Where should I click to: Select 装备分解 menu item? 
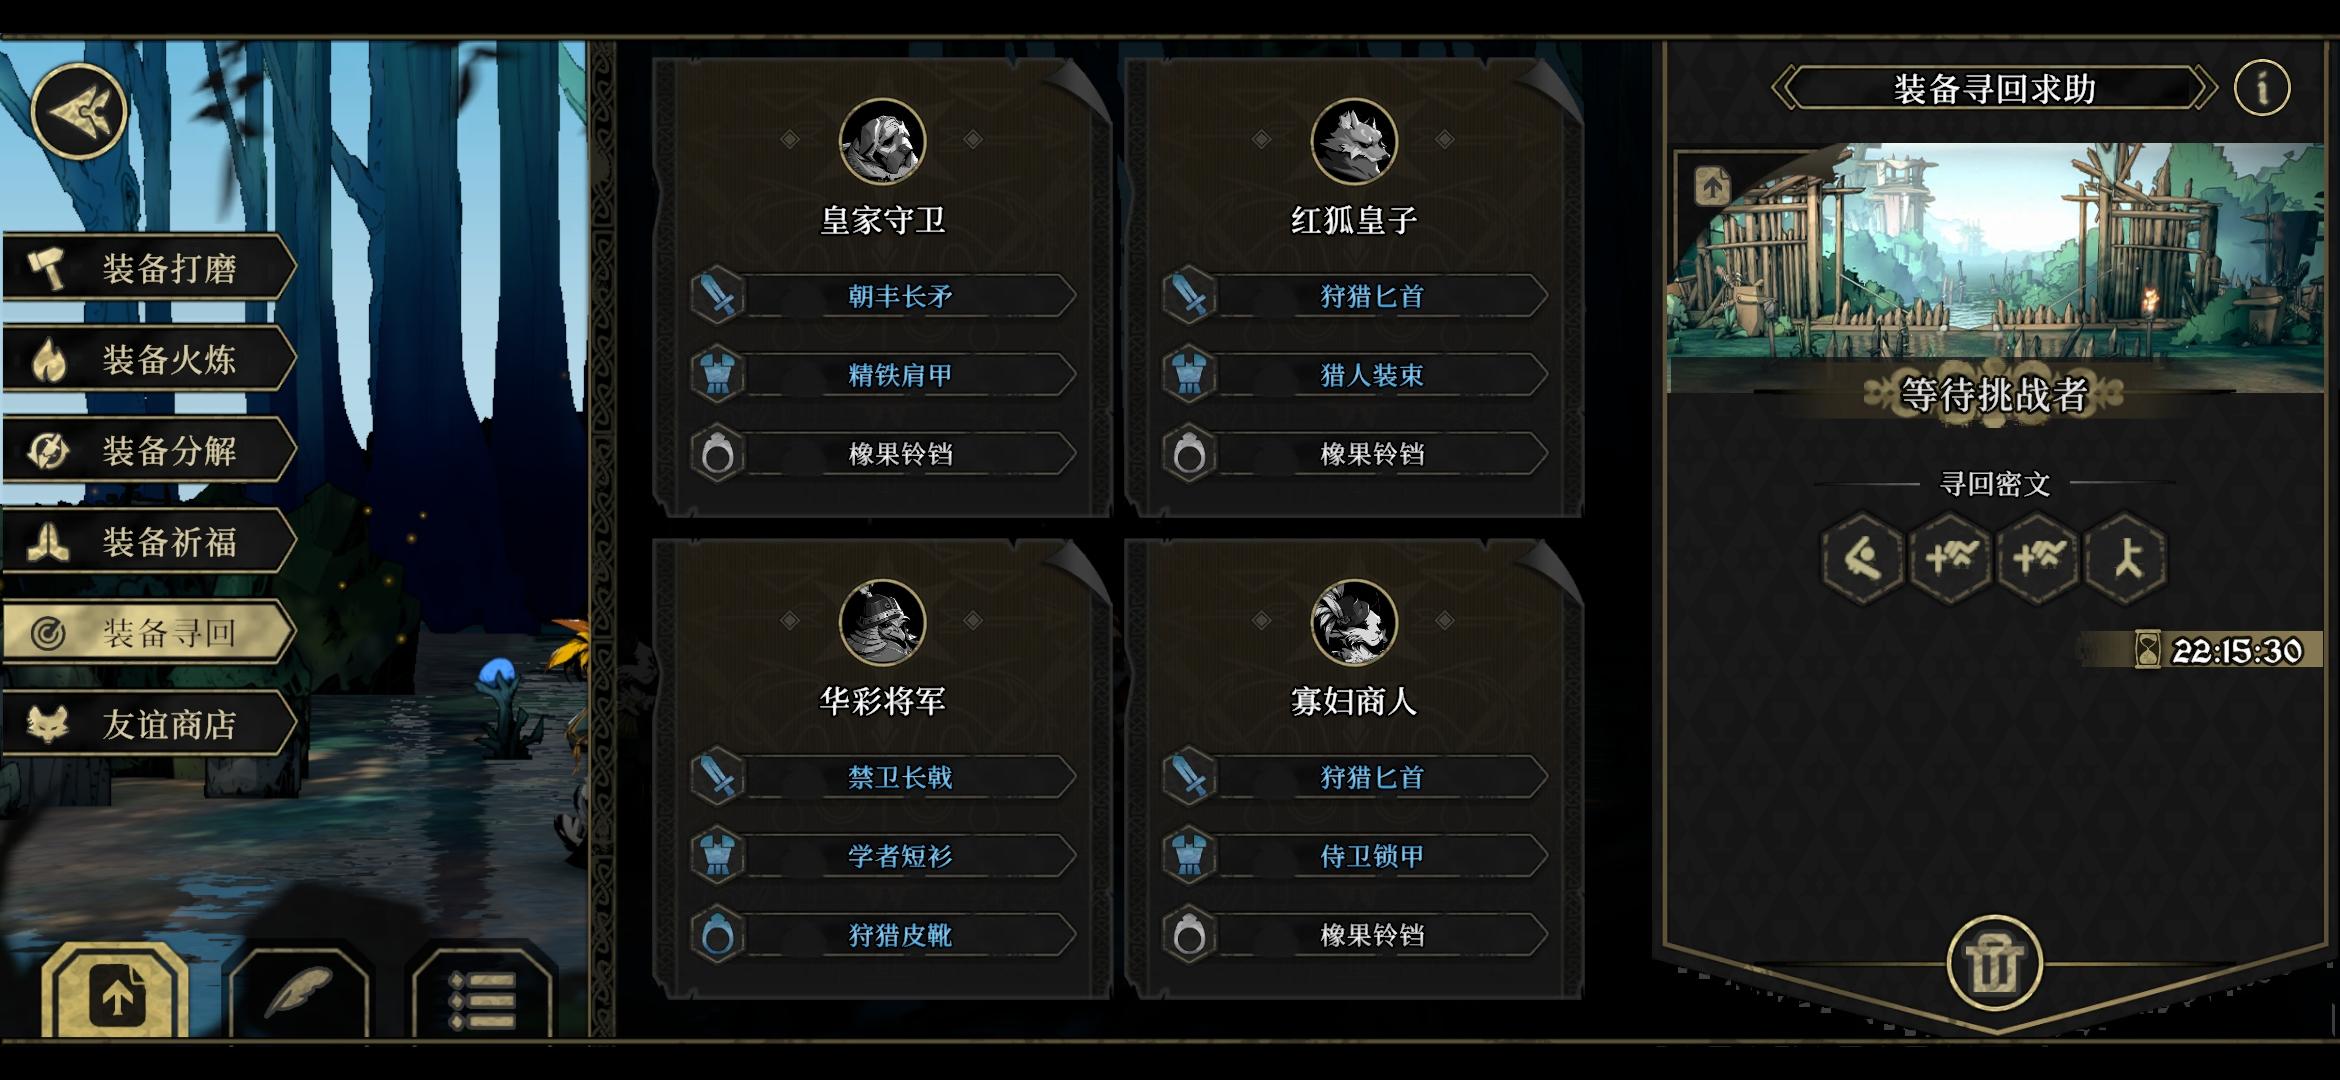click(x=150, y=450)
